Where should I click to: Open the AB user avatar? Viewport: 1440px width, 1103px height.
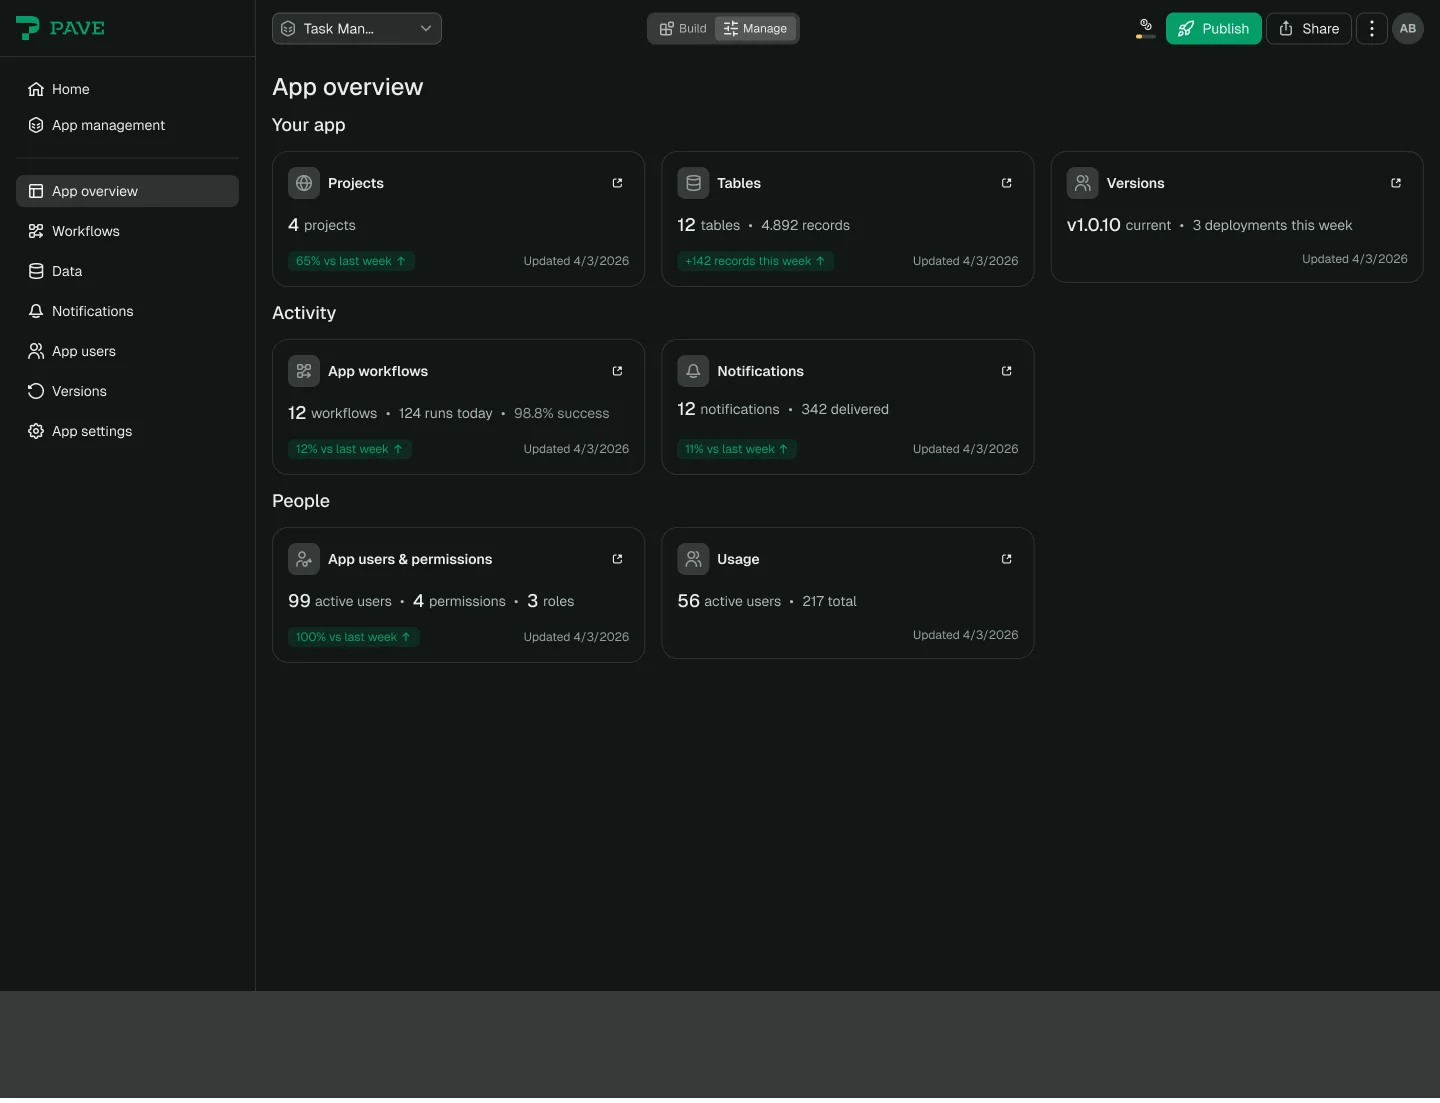pos(1408,28)
